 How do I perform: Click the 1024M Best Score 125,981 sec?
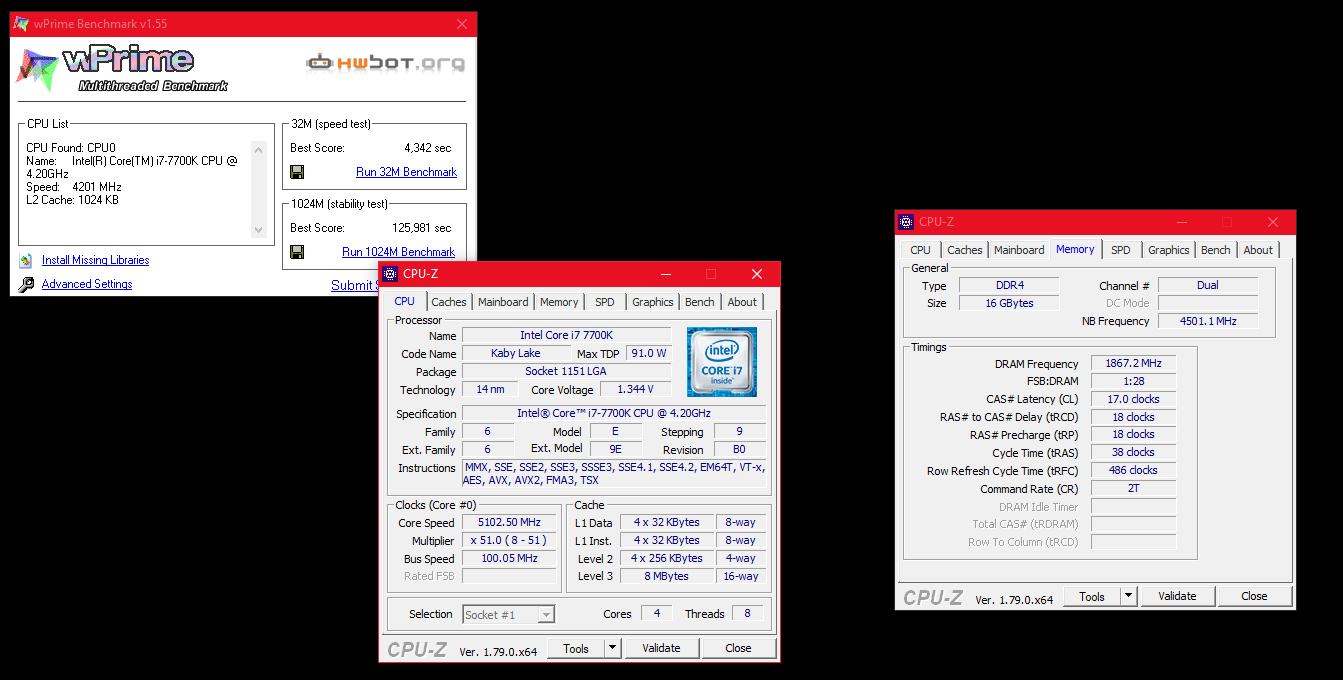(x=422, y=228)
